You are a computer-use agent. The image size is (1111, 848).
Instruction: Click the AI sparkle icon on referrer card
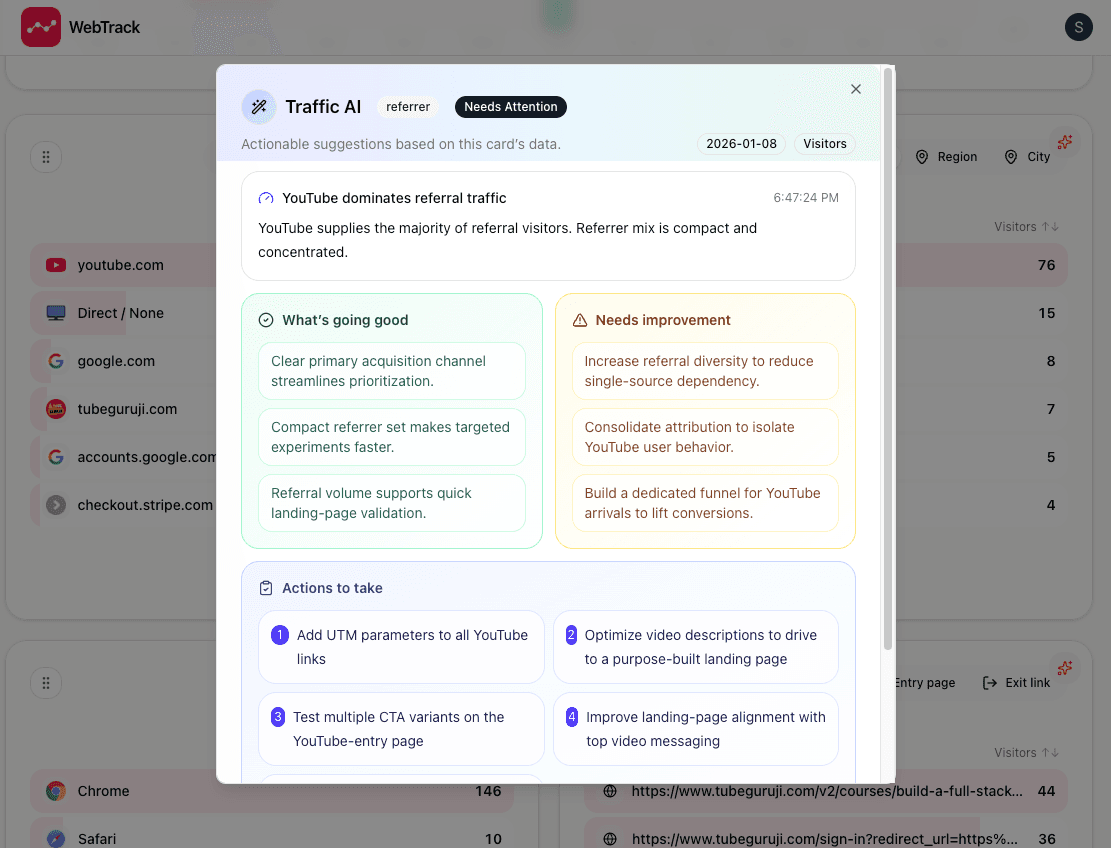pyautogui.click(x=1065, y=142)
